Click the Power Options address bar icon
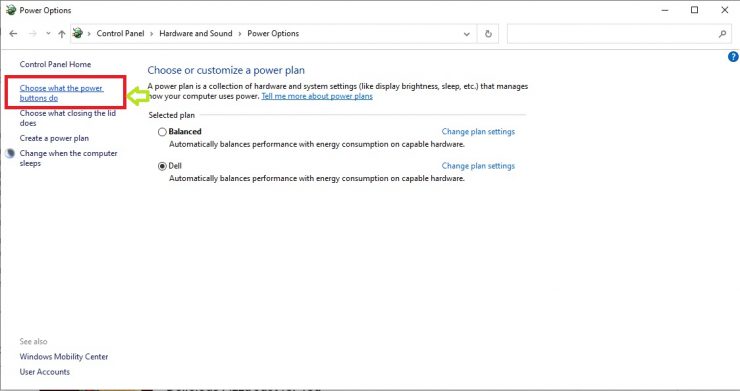 [x=78, y=33]
